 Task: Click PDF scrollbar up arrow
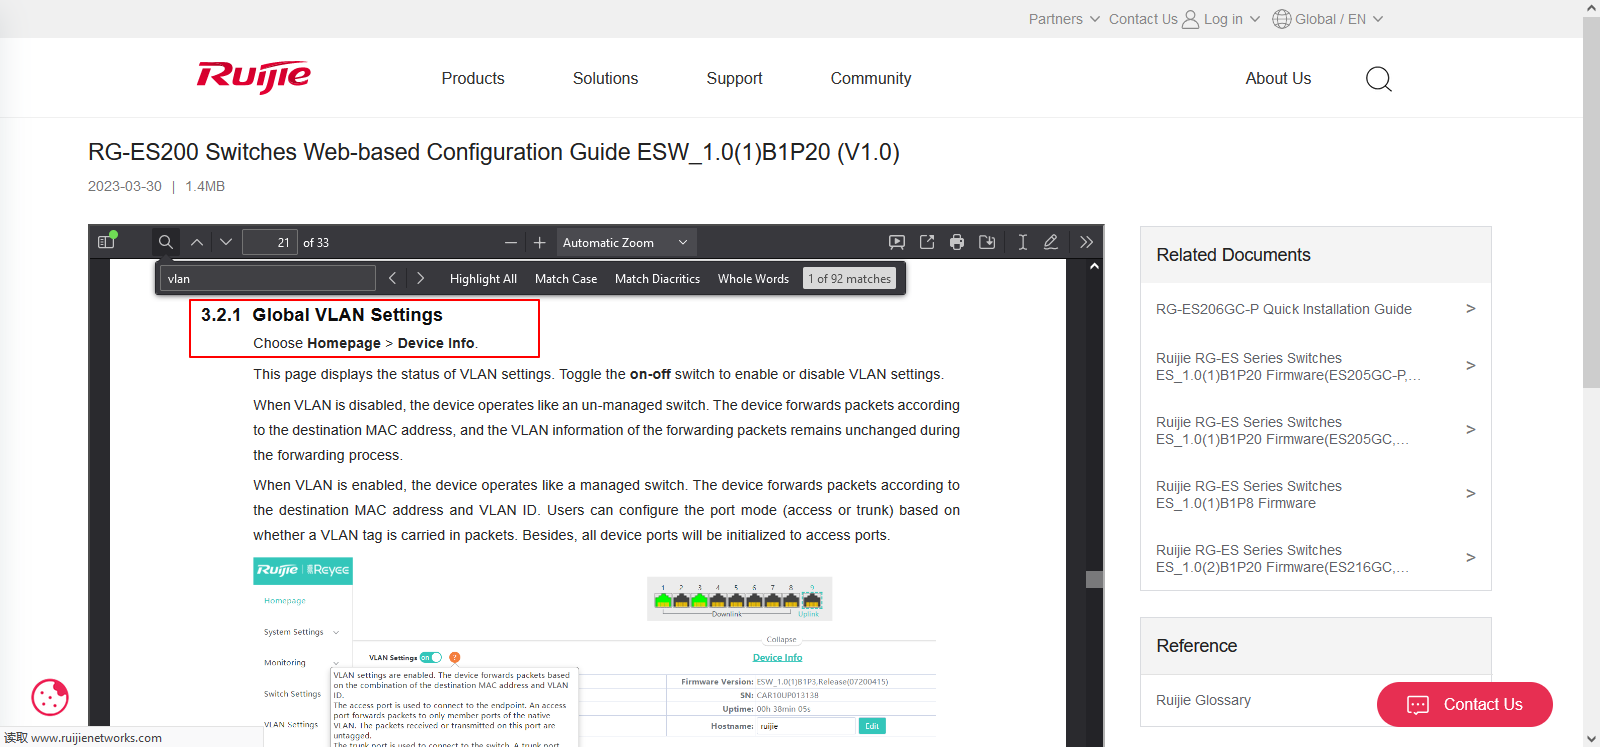[x=1094, y=266]
